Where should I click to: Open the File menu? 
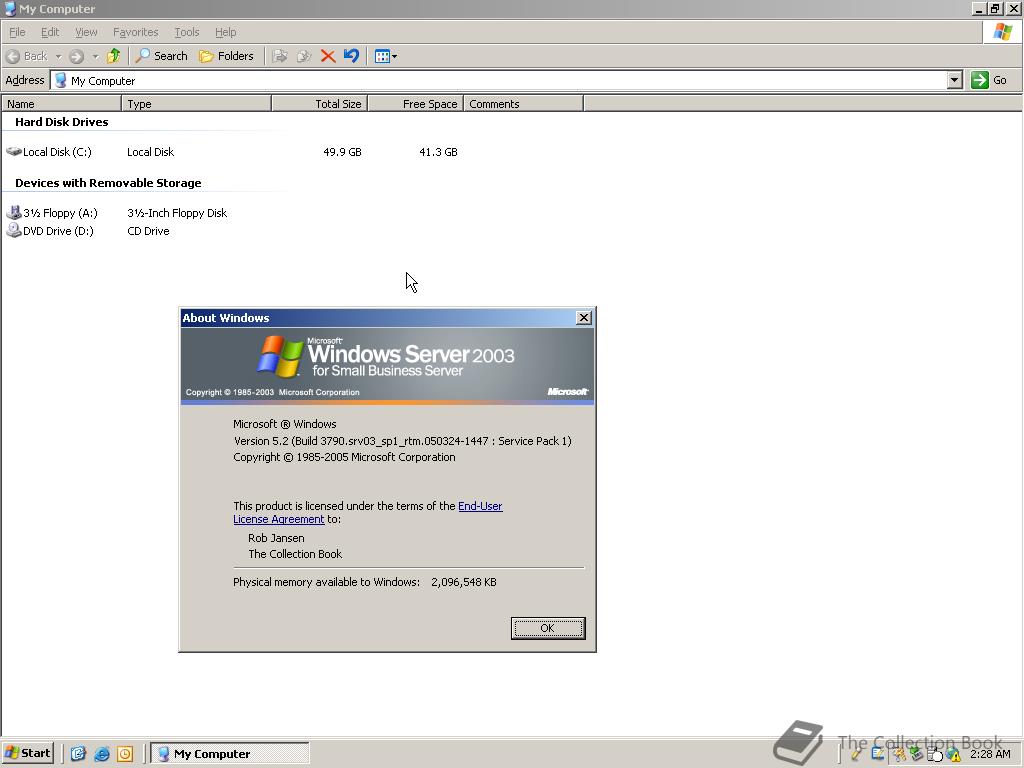(17, 32)
